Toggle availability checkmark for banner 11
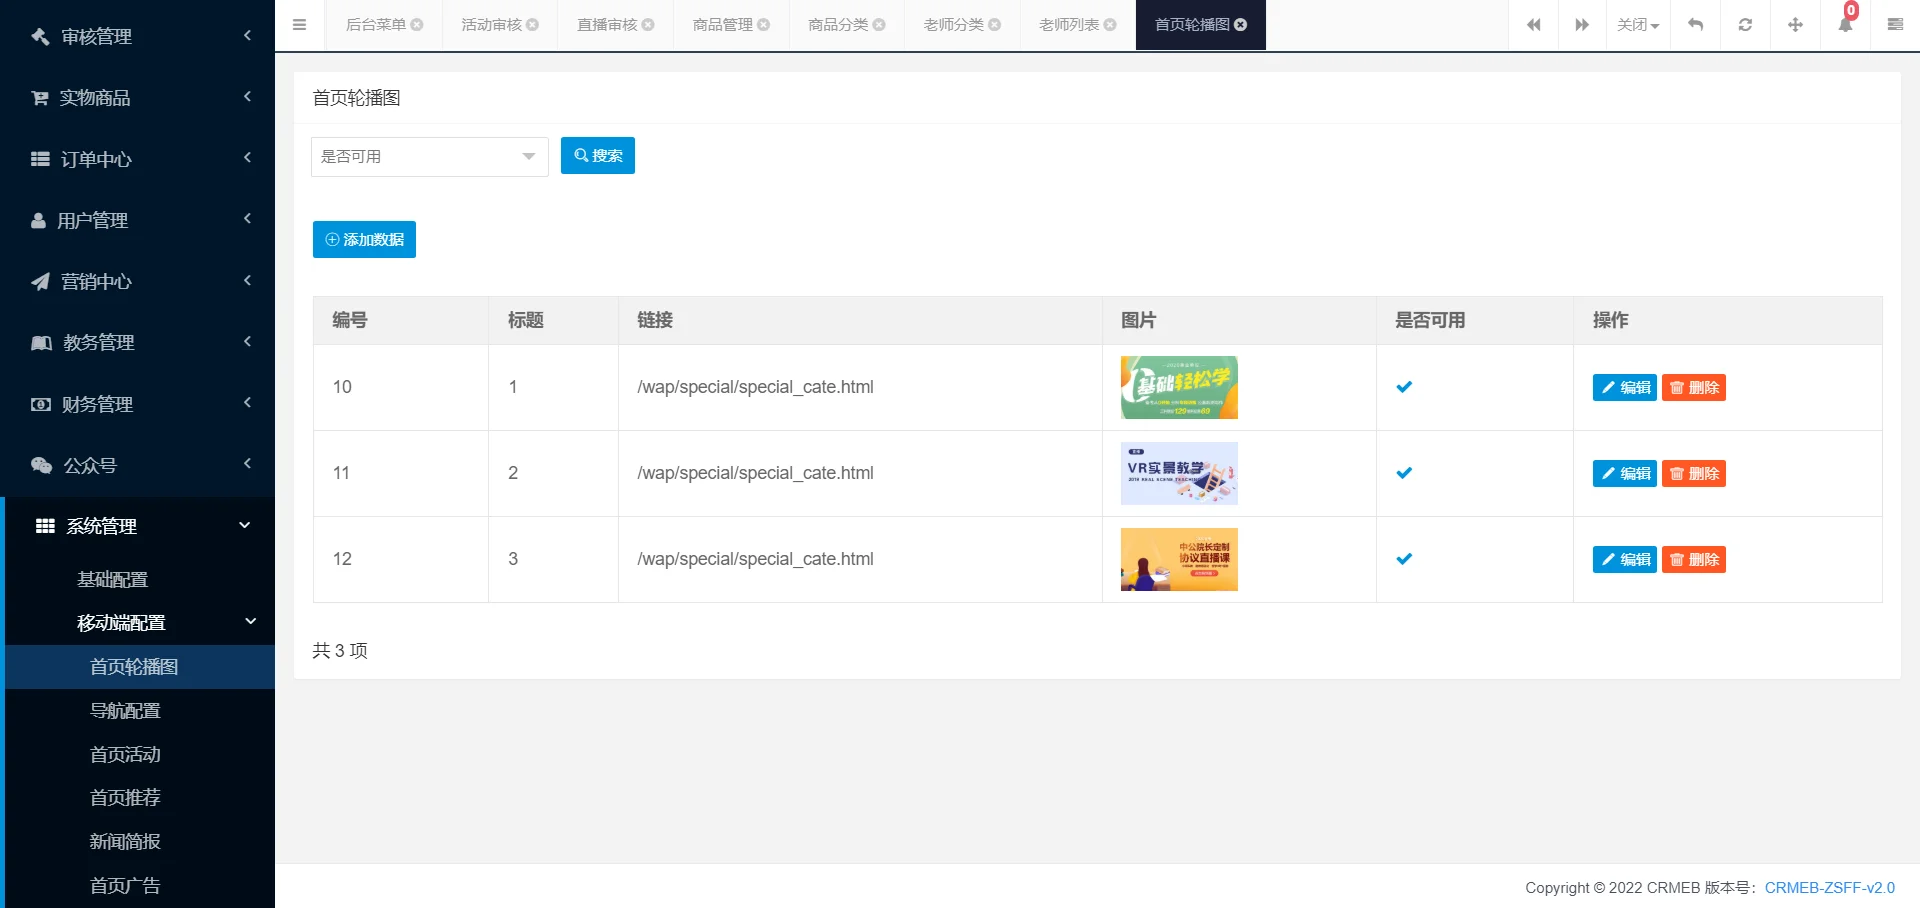 click(1404, 473)
